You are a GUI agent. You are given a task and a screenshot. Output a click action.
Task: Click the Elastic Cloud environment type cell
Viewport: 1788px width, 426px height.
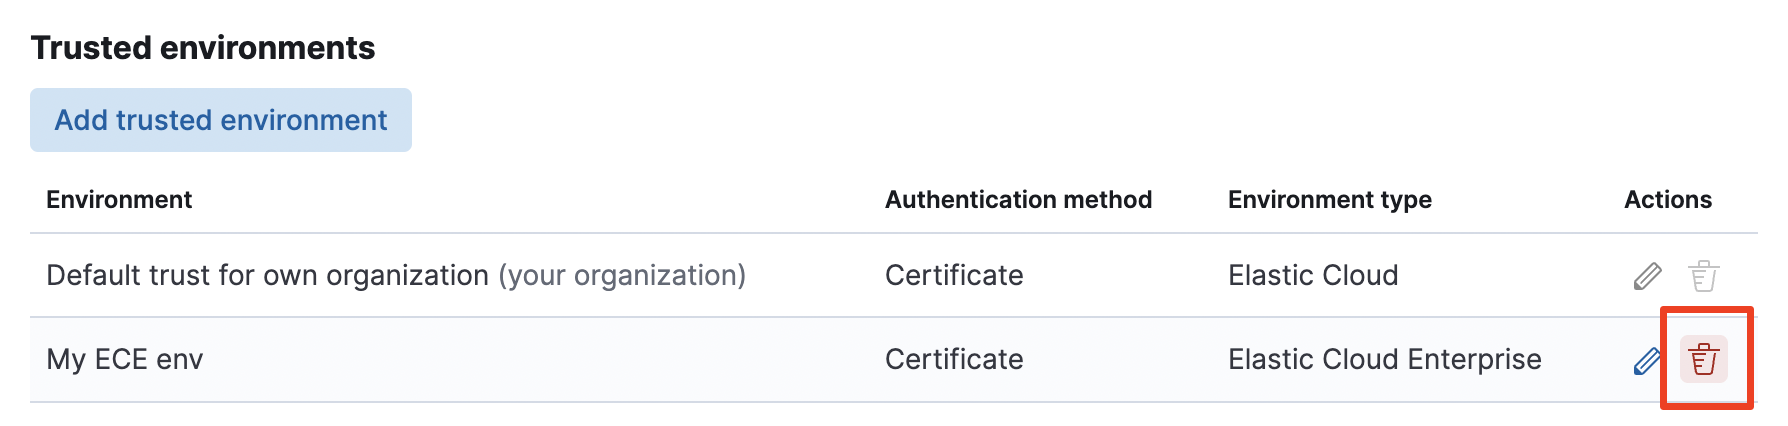(1313, 275)
